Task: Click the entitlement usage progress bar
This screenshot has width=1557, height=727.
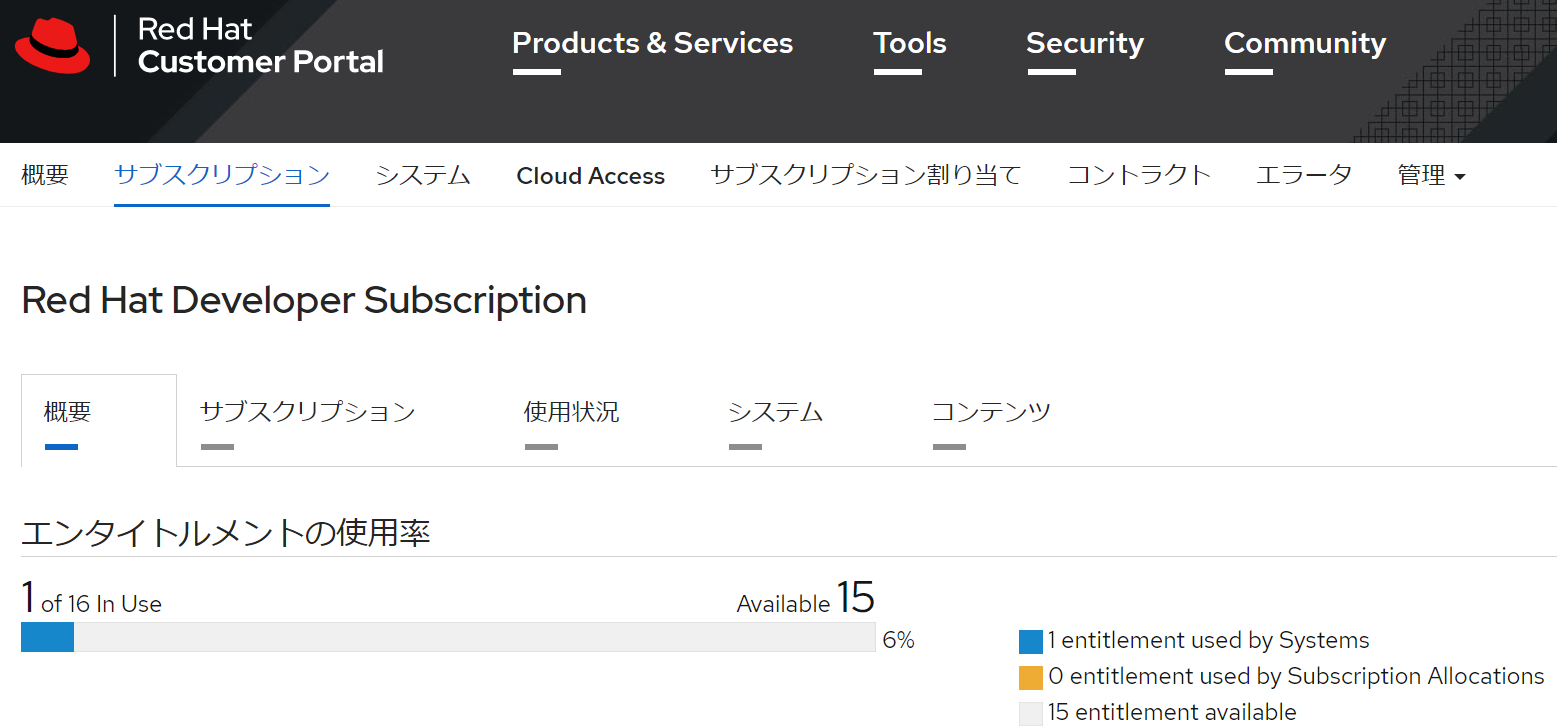Action: pos(448,637)
